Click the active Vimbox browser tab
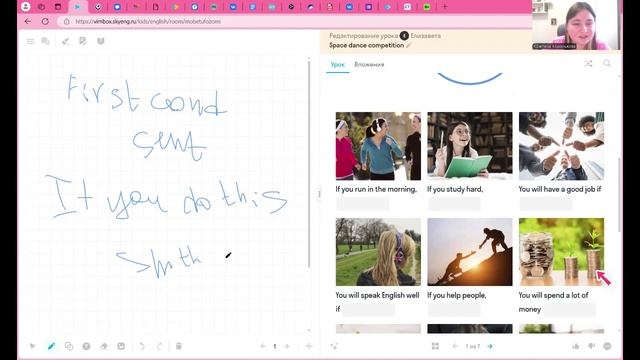Image resolution: width=640 pixels, height=360 pixels. (78, 7)
